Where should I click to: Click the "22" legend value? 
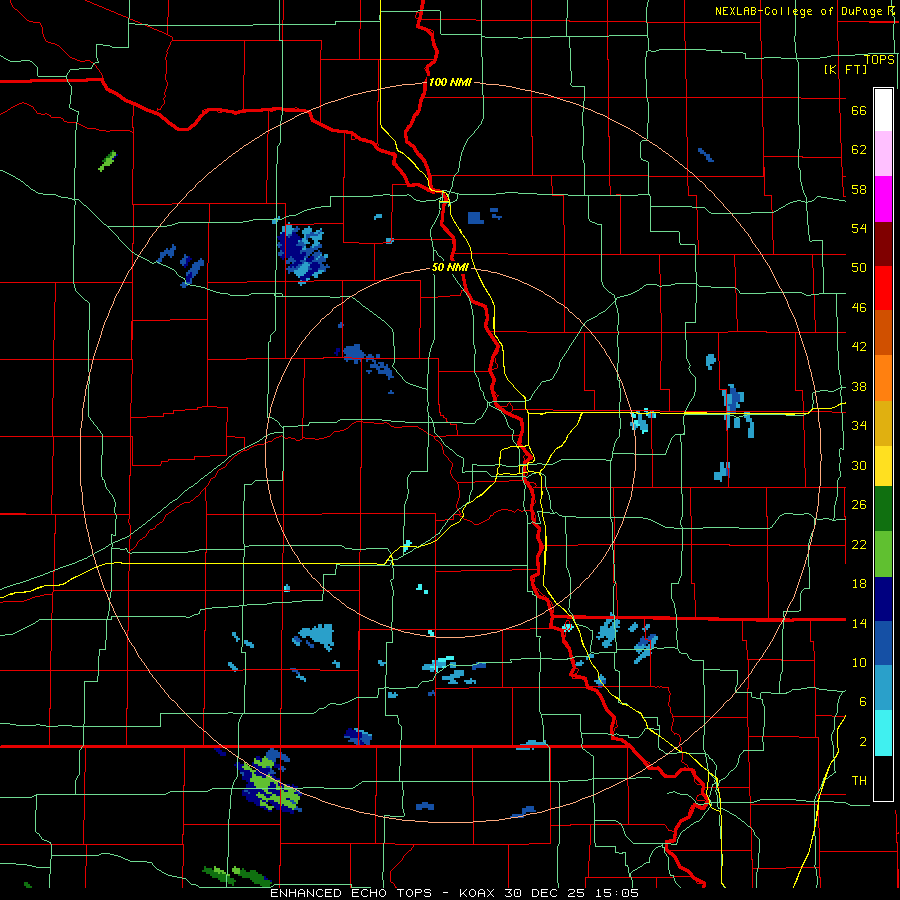pos(859,544)
